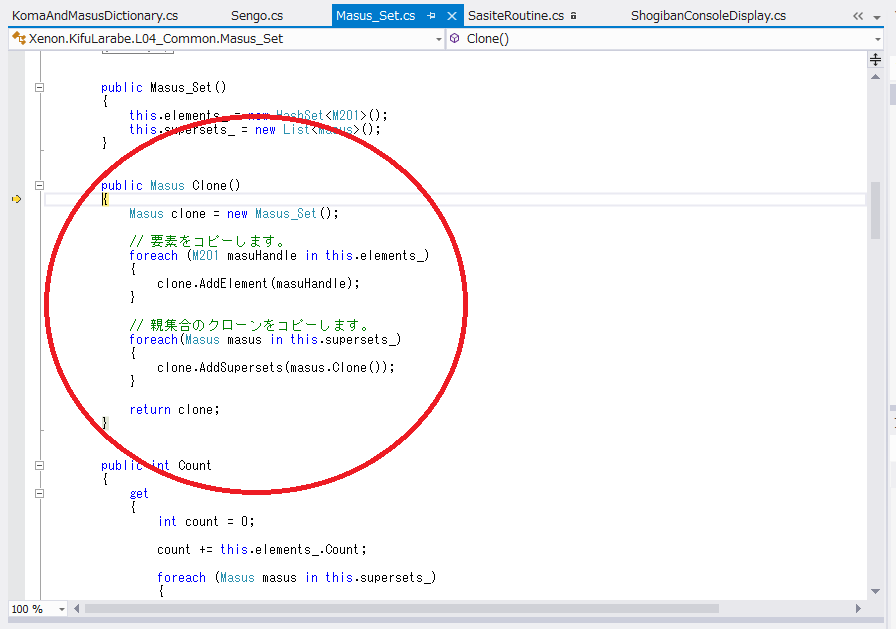Click the vertical scrollbar up arrow
This screenshot has height=629, width=896.
click(x=875, y=77)
